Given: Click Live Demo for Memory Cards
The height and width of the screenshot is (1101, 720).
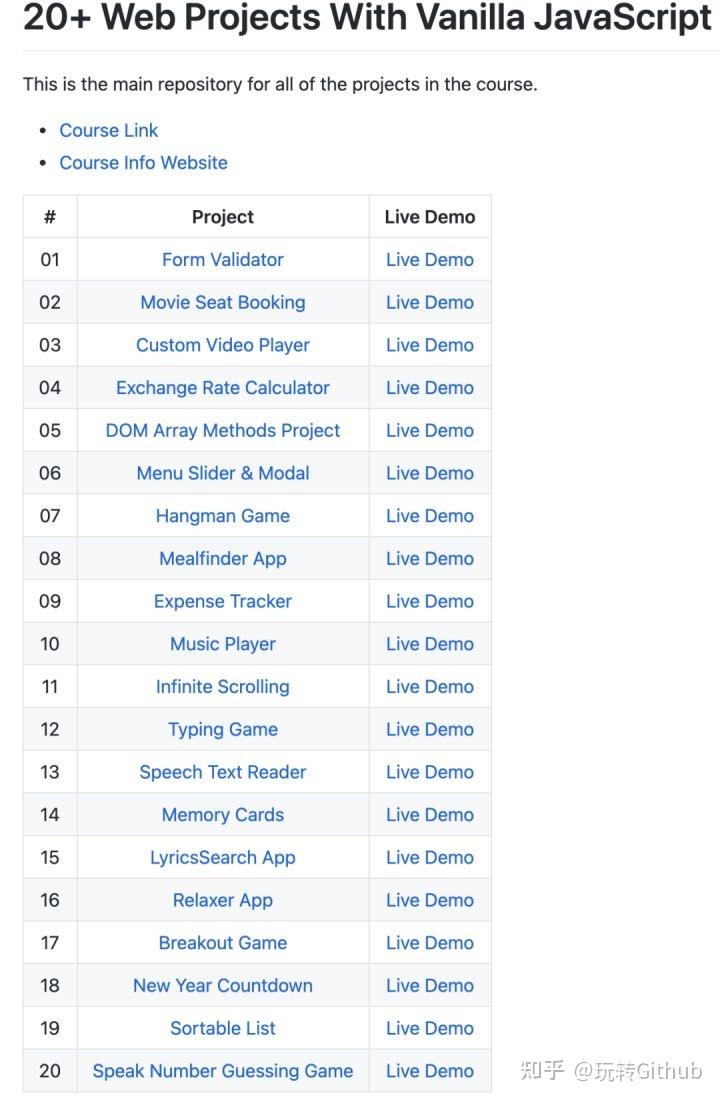Looking at the screenshot, I should [429, 815].
